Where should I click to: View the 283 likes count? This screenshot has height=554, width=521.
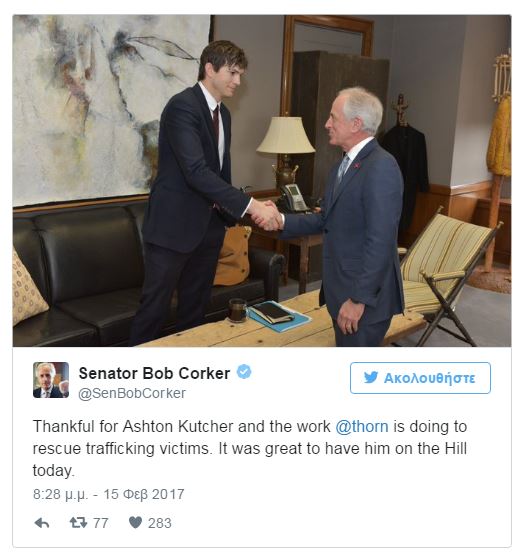(160, 523)
